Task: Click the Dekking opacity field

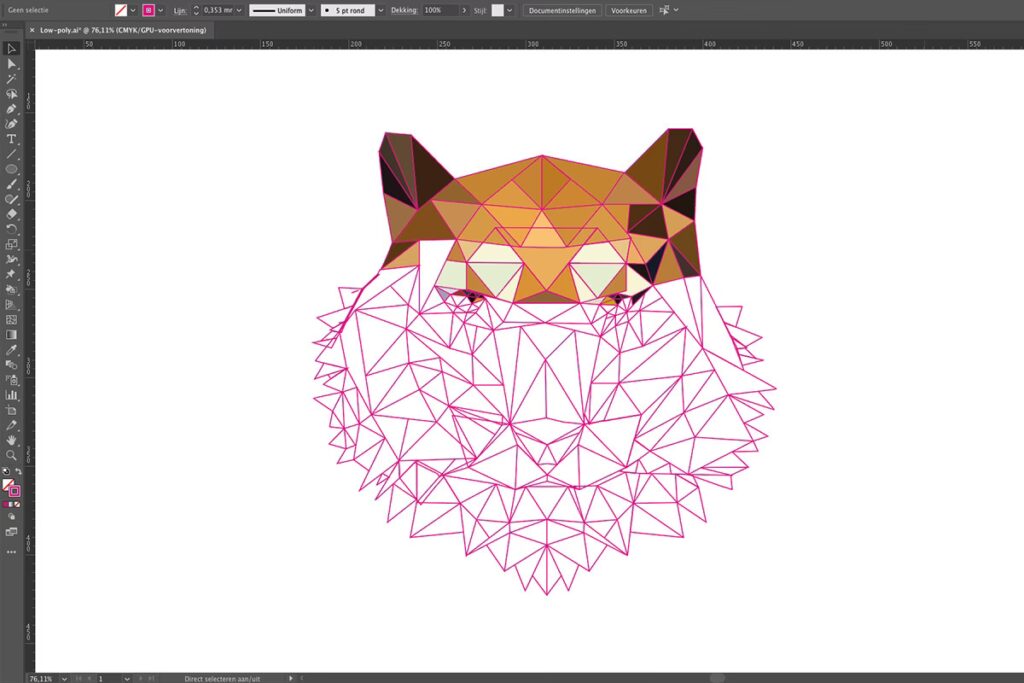Action: pos(439,10)
